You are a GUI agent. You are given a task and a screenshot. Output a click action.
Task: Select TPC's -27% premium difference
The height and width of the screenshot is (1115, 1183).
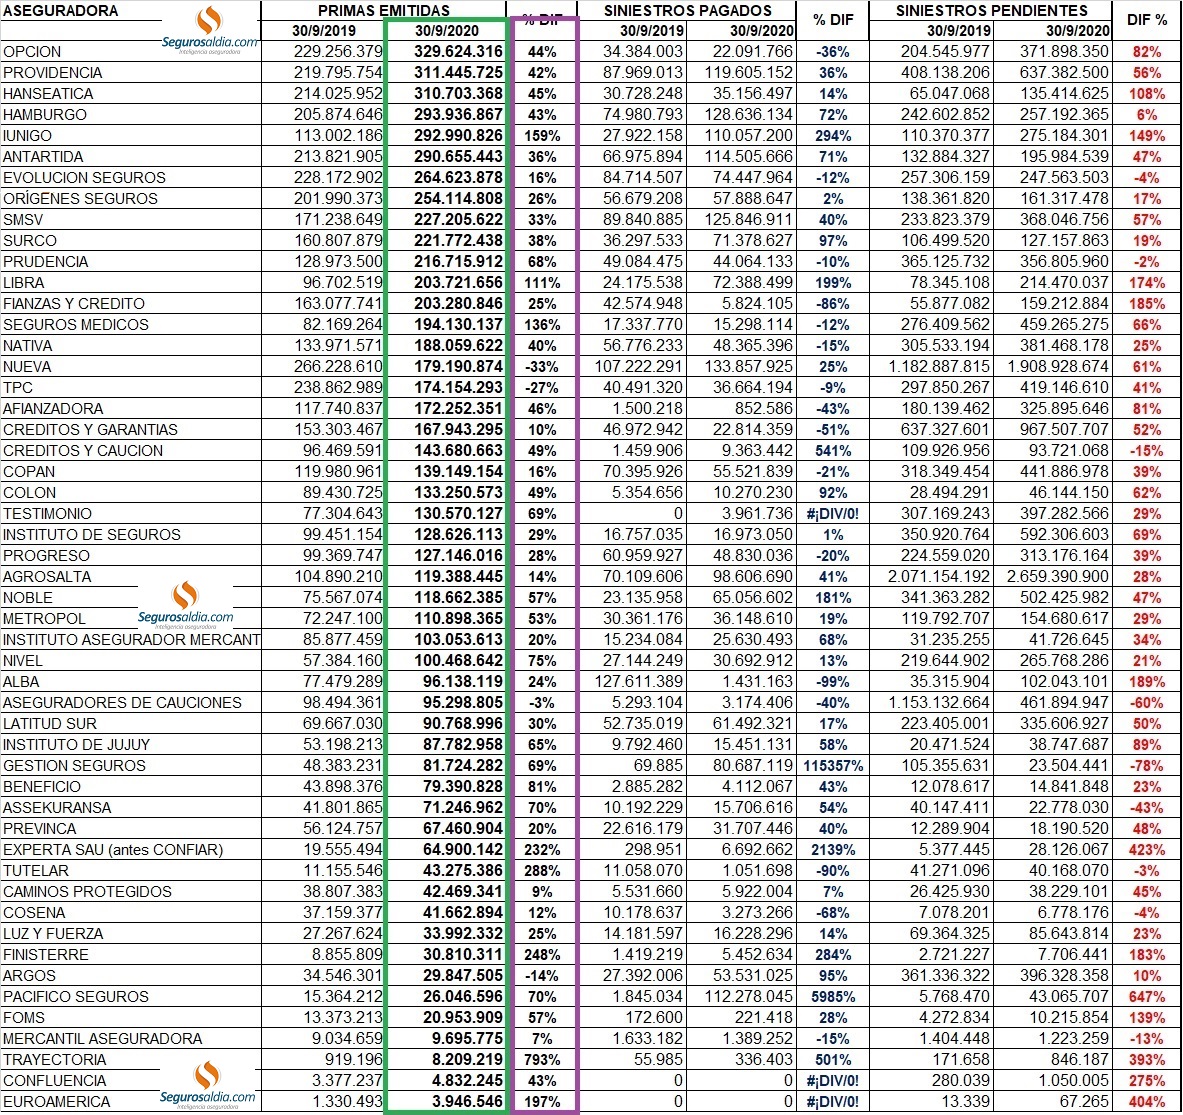point(542,389)
